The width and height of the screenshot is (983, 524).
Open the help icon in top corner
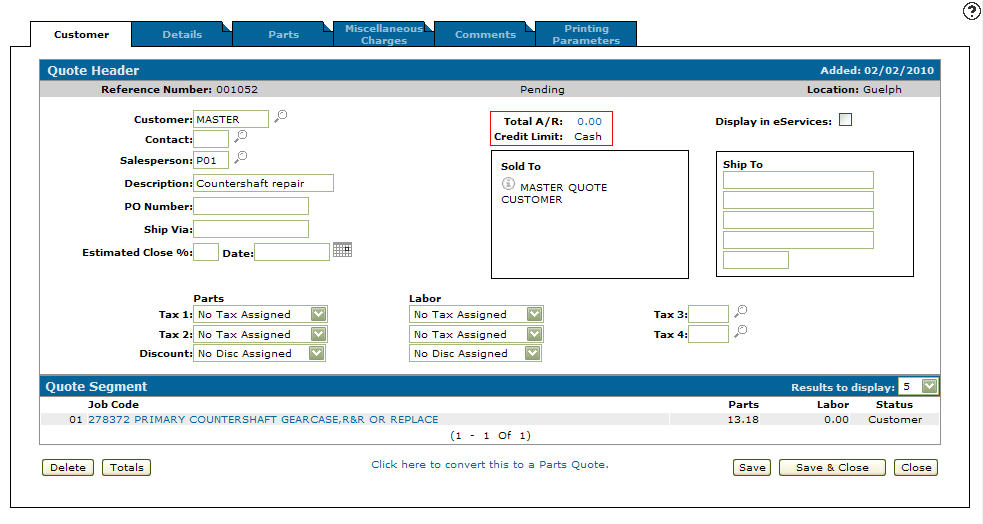point(971,11)
